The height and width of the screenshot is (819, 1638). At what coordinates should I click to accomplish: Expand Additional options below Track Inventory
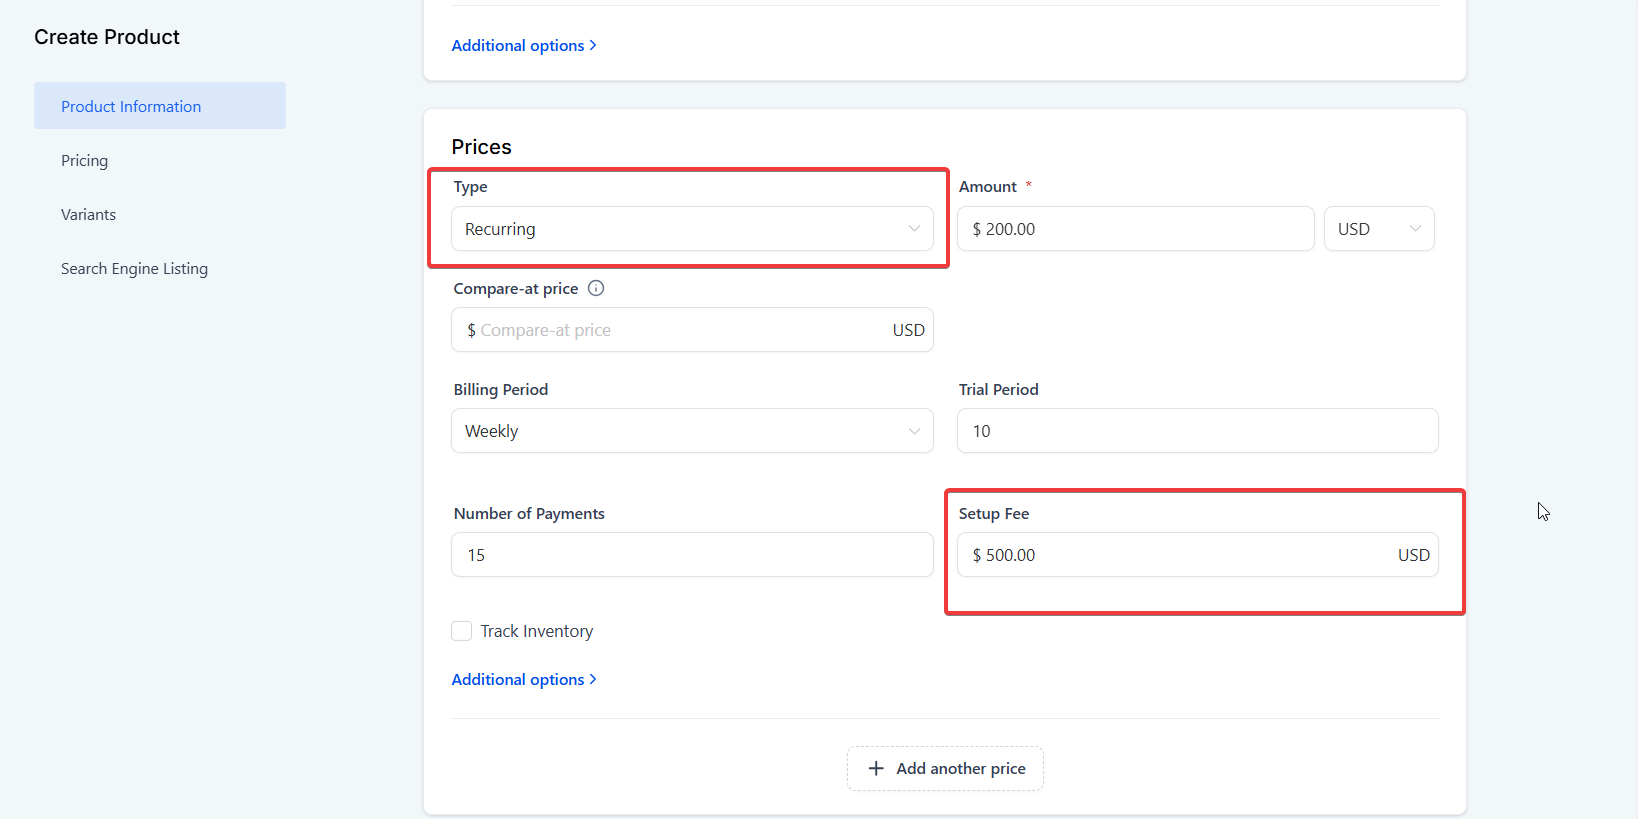pos(523,680)
